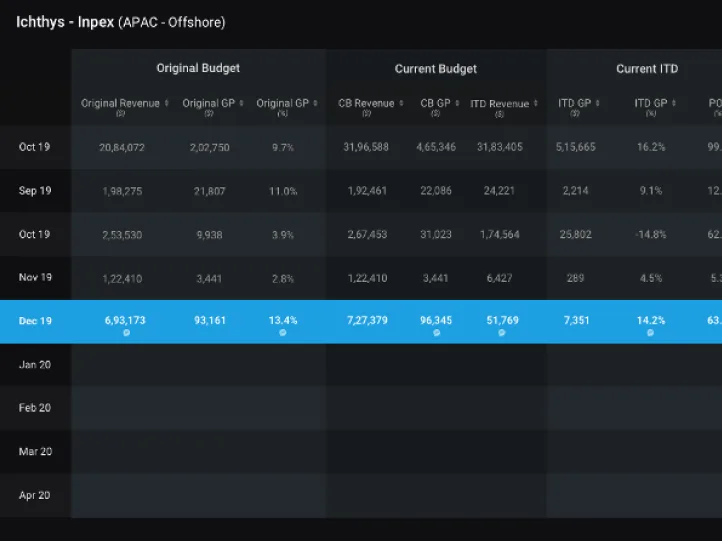The height and width of the screenshot is (541, 722).
Task: Click the 51,769 value in Dec 19
Action: point(502,320)
